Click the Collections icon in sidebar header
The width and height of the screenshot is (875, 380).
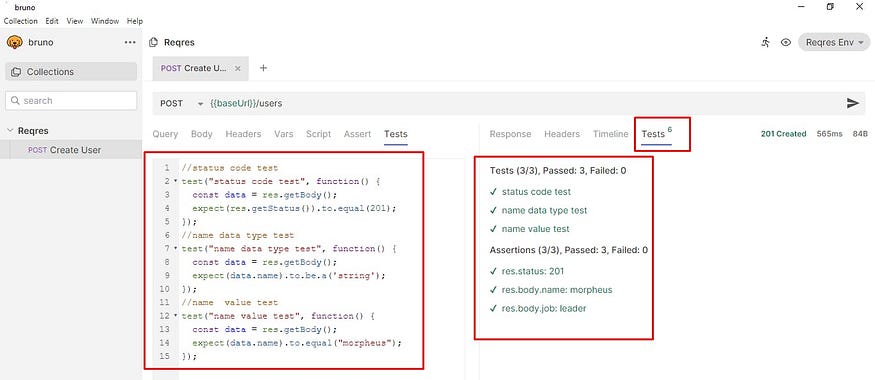click(x=16, y=72)
